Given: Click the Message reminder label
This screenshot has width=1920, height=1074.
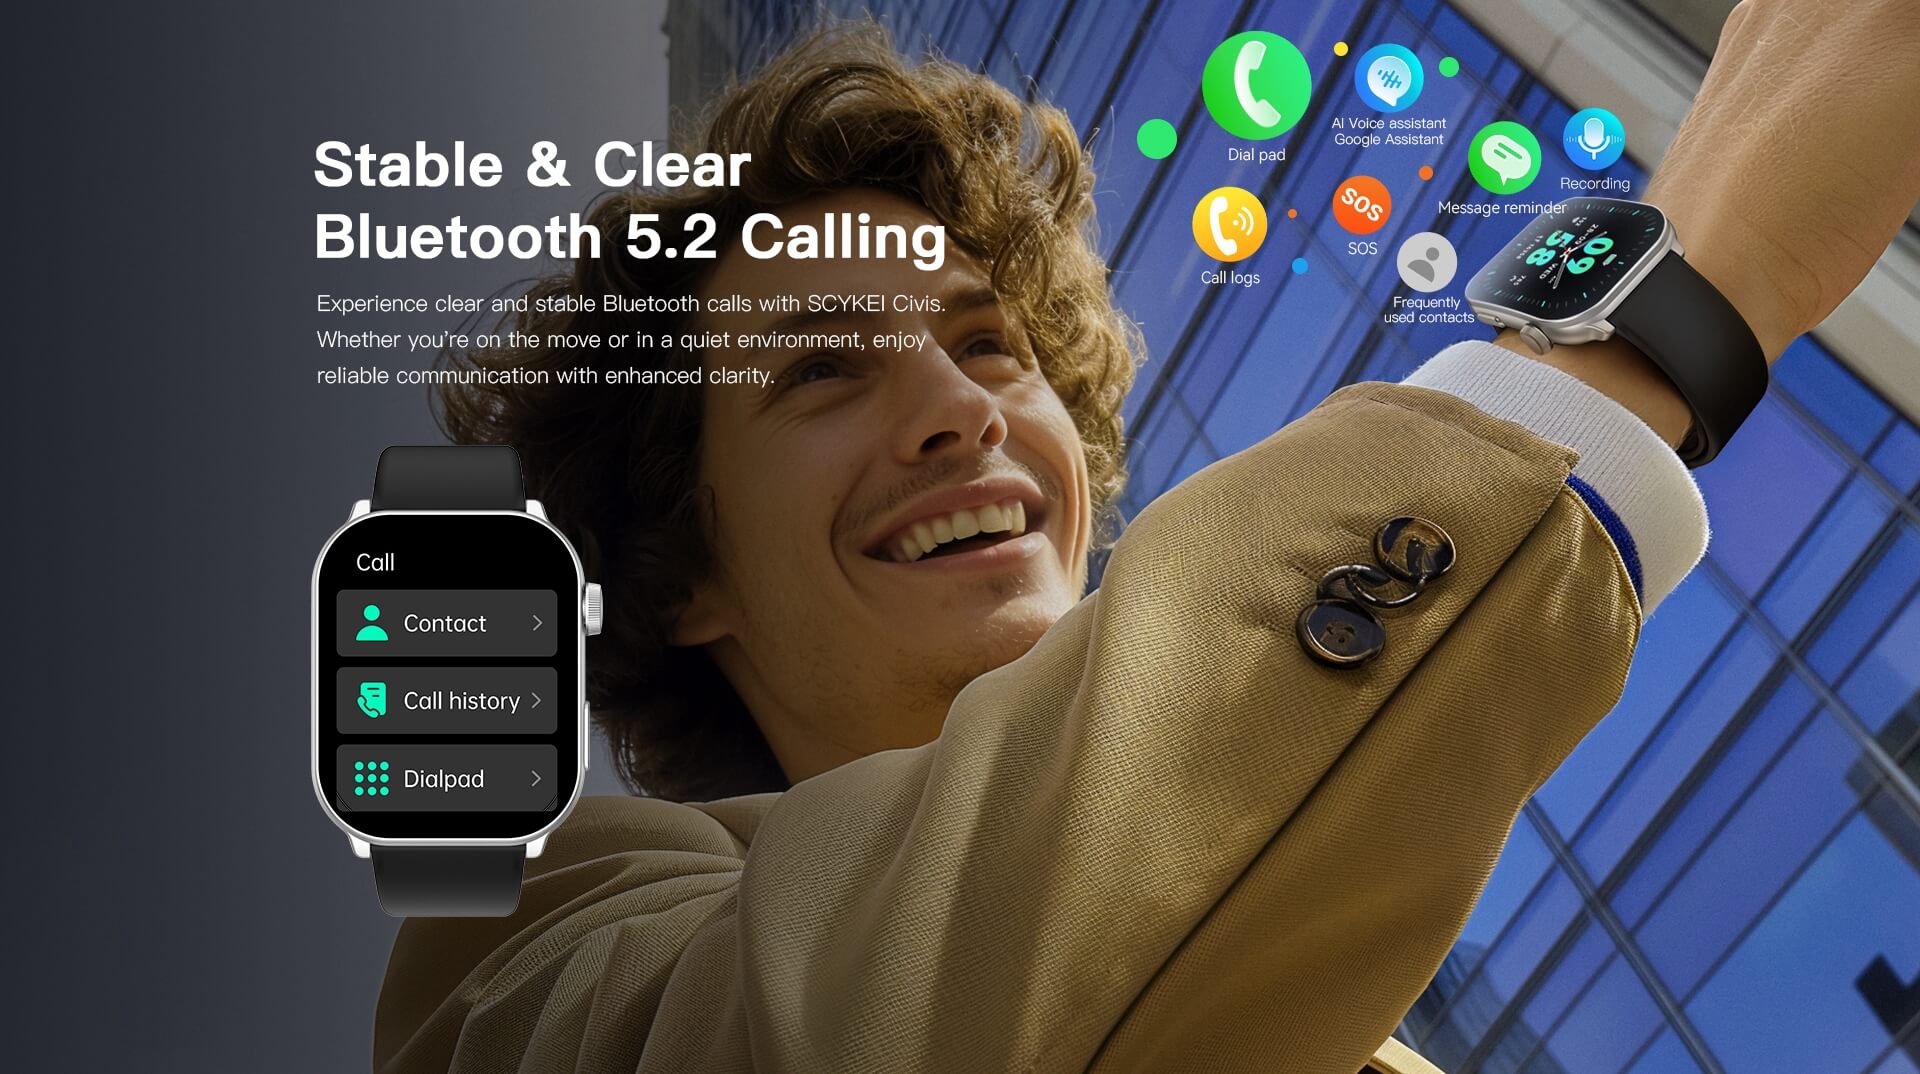Looking at the screenshot, I should pyautogui.click(x=1502, y=208).
